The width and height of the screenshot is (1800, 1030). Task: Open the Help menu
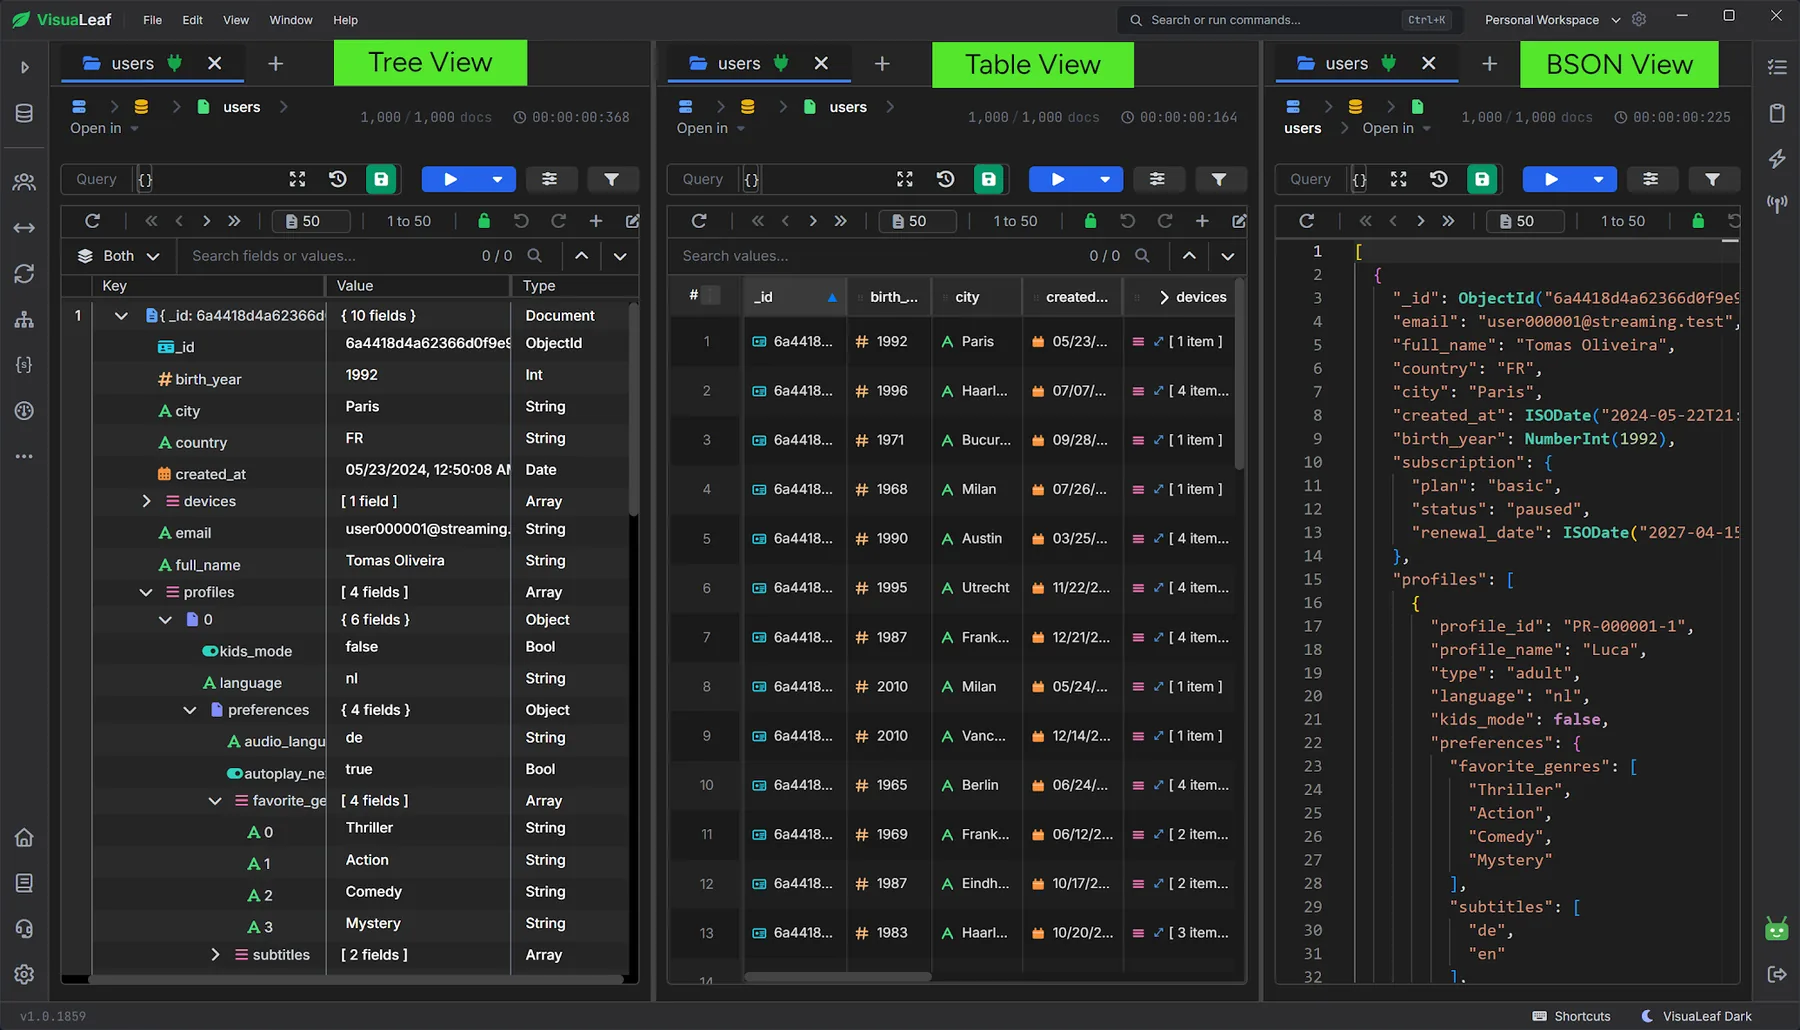tap(345, 20)
